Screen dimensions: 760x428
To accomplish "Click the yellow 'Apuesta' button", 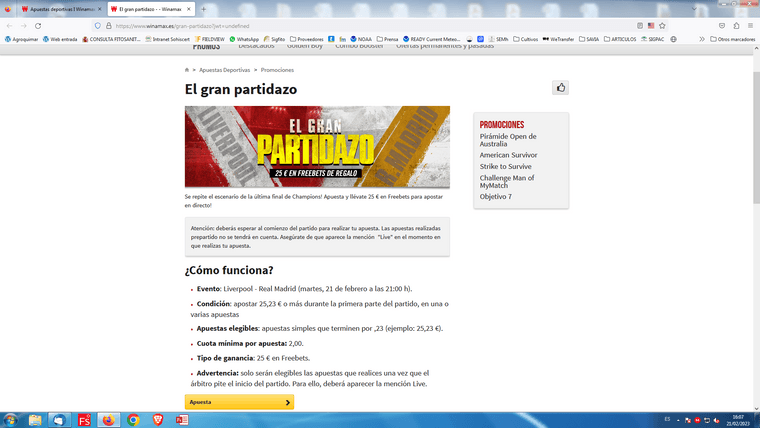I will [239, 402].
